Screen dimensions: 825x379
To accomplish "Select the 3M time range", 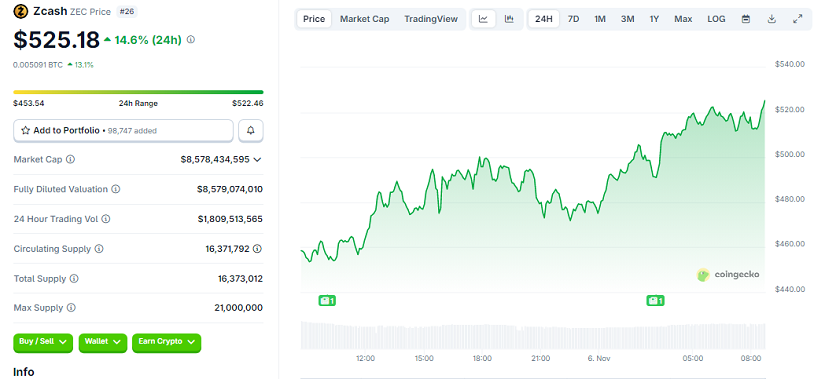I will (x=627, y=19).
